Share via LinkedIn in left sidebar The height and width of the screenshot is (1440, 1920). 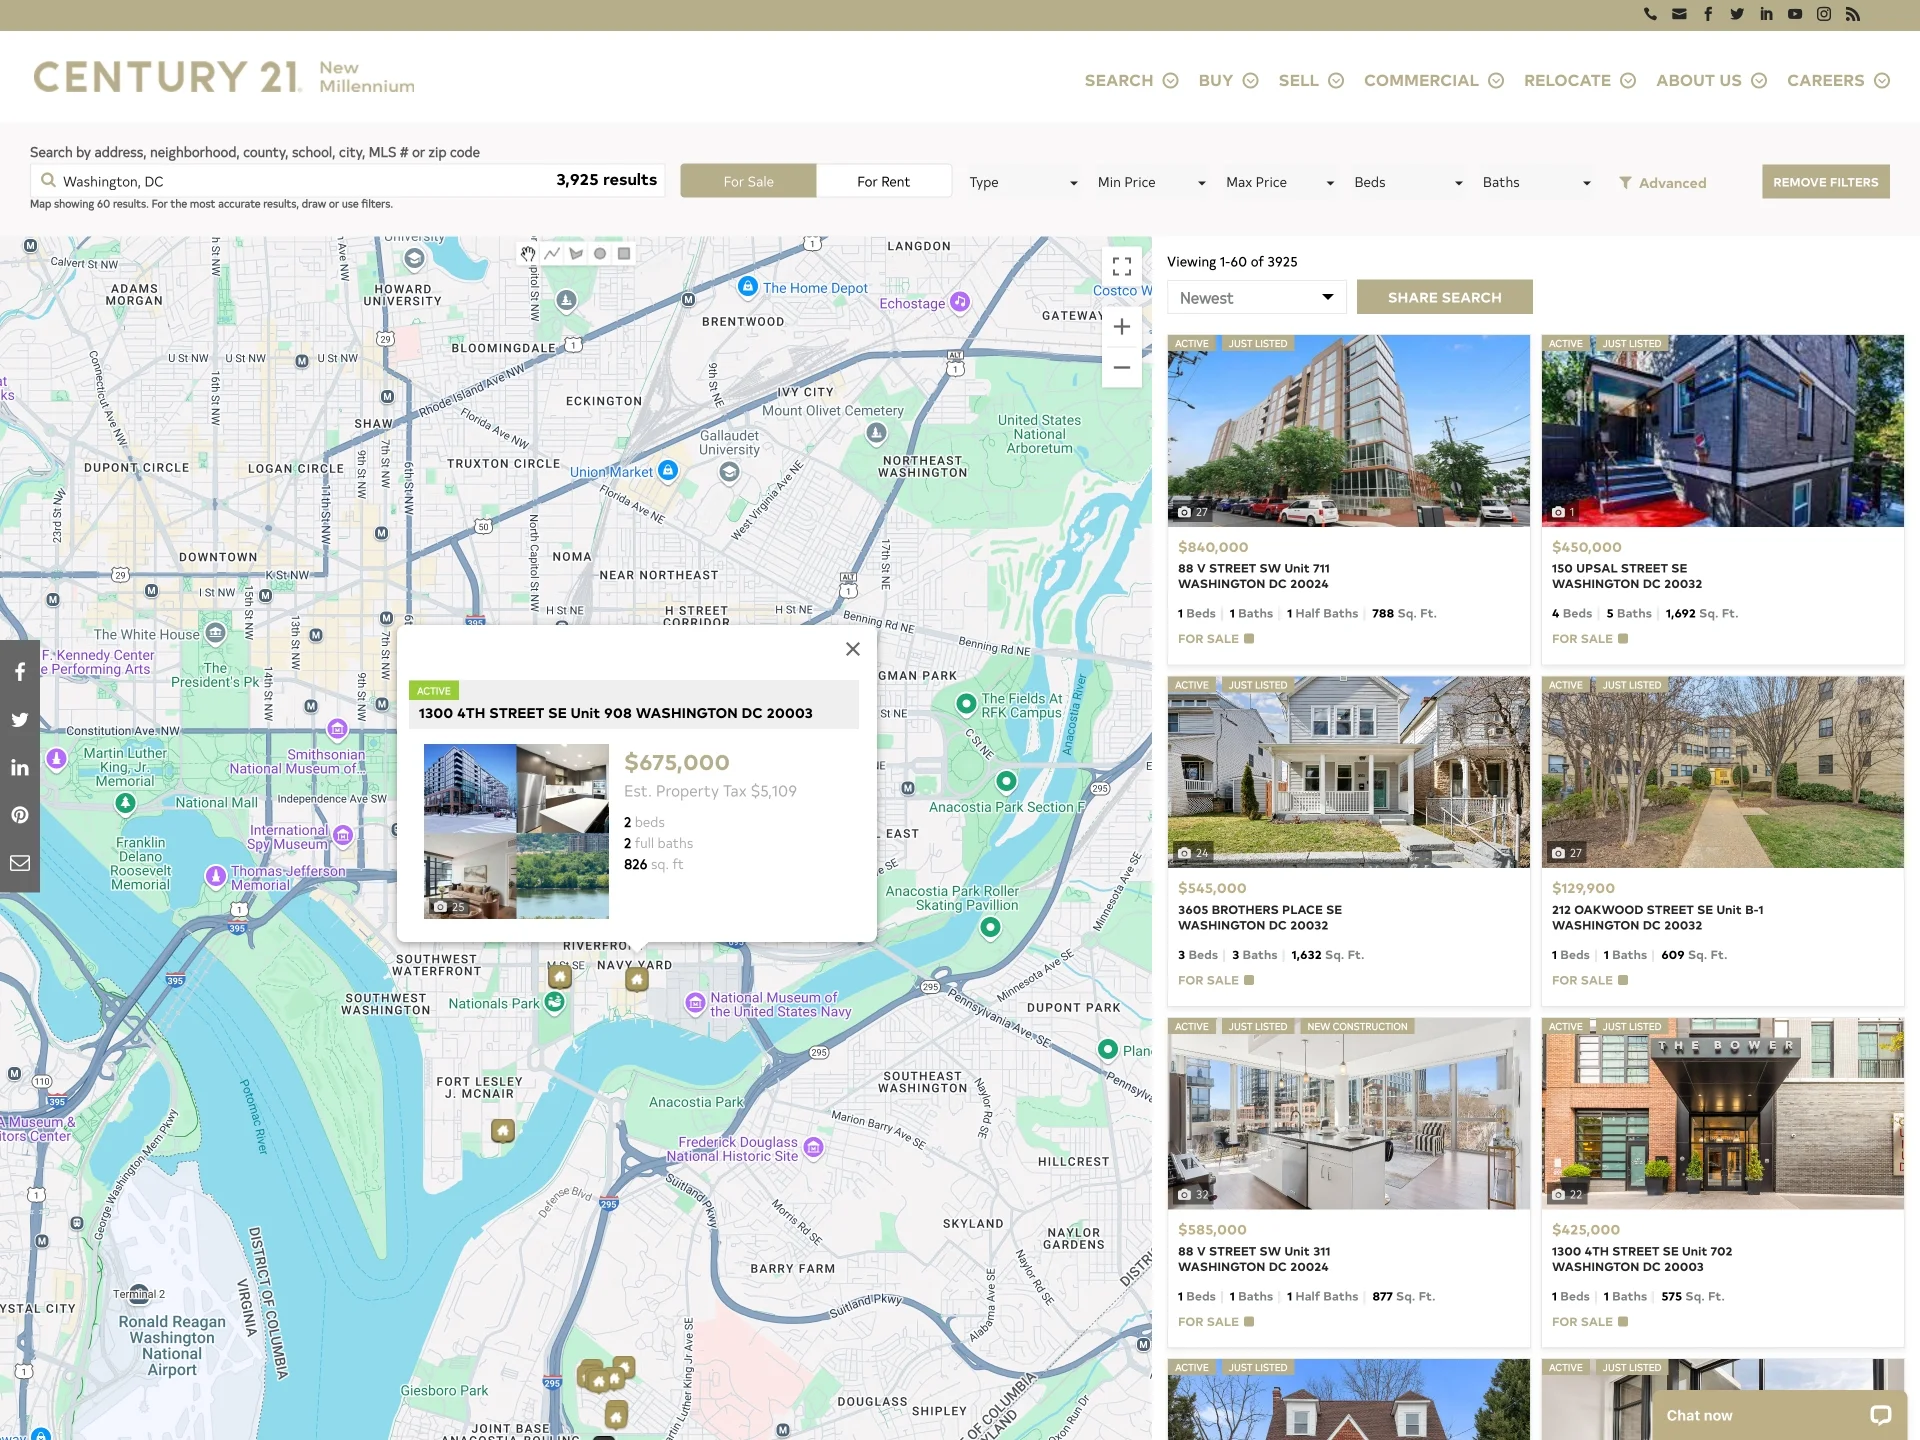coord(20,768)
